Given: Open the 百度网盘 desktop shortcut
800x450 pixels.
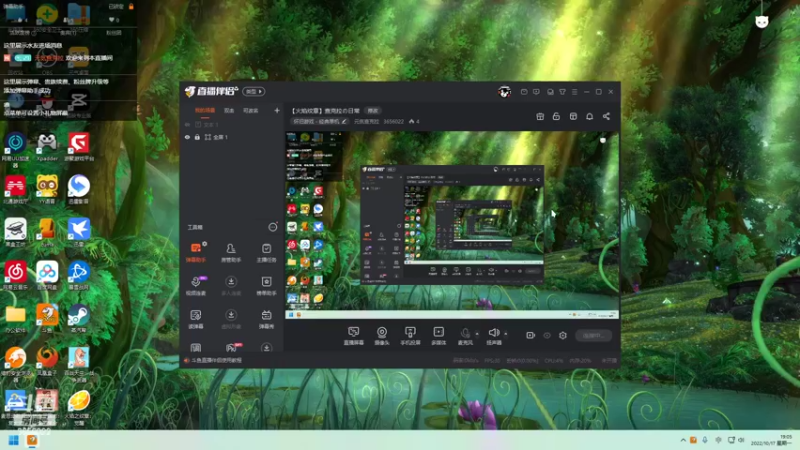Looking at the screenshot, I should tap(47, 276).
